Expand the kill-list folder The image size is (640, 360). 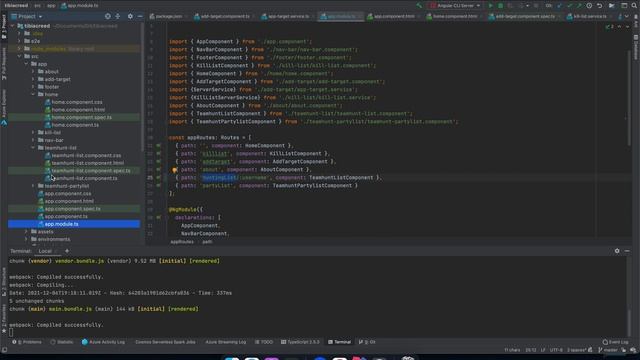pos(33,133)
